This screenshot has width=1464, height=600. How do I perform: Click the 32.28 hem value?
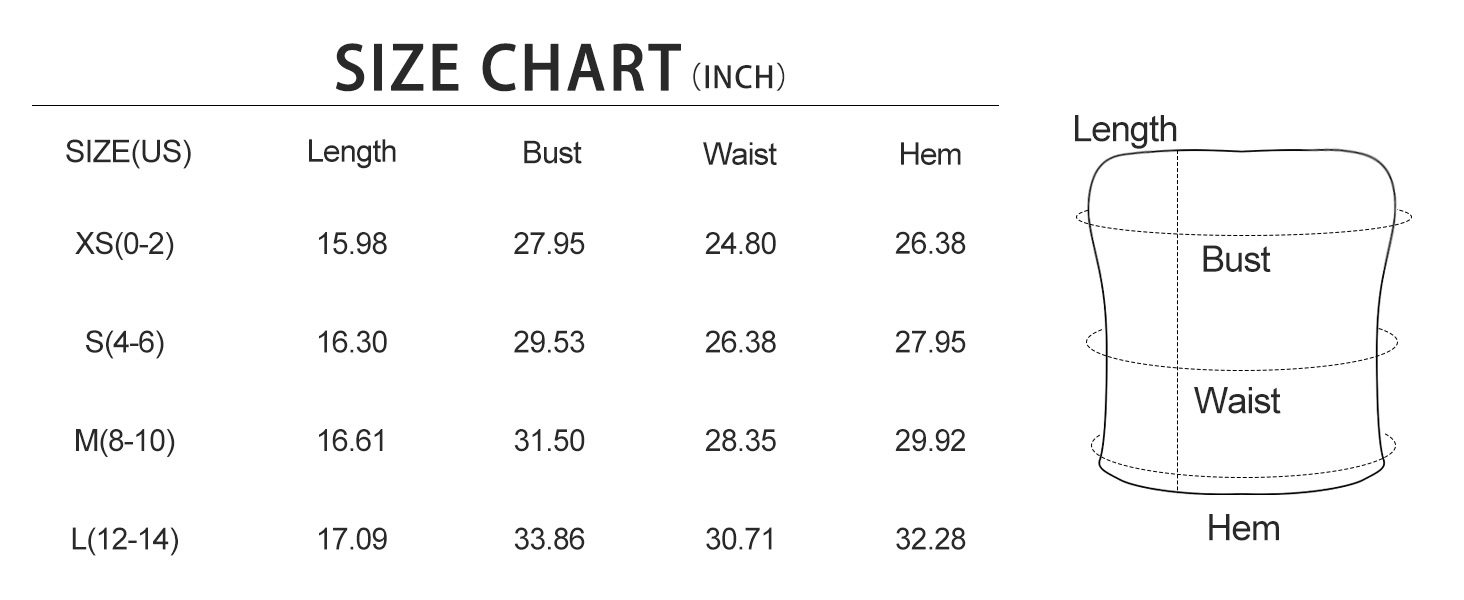pos(930,540)
